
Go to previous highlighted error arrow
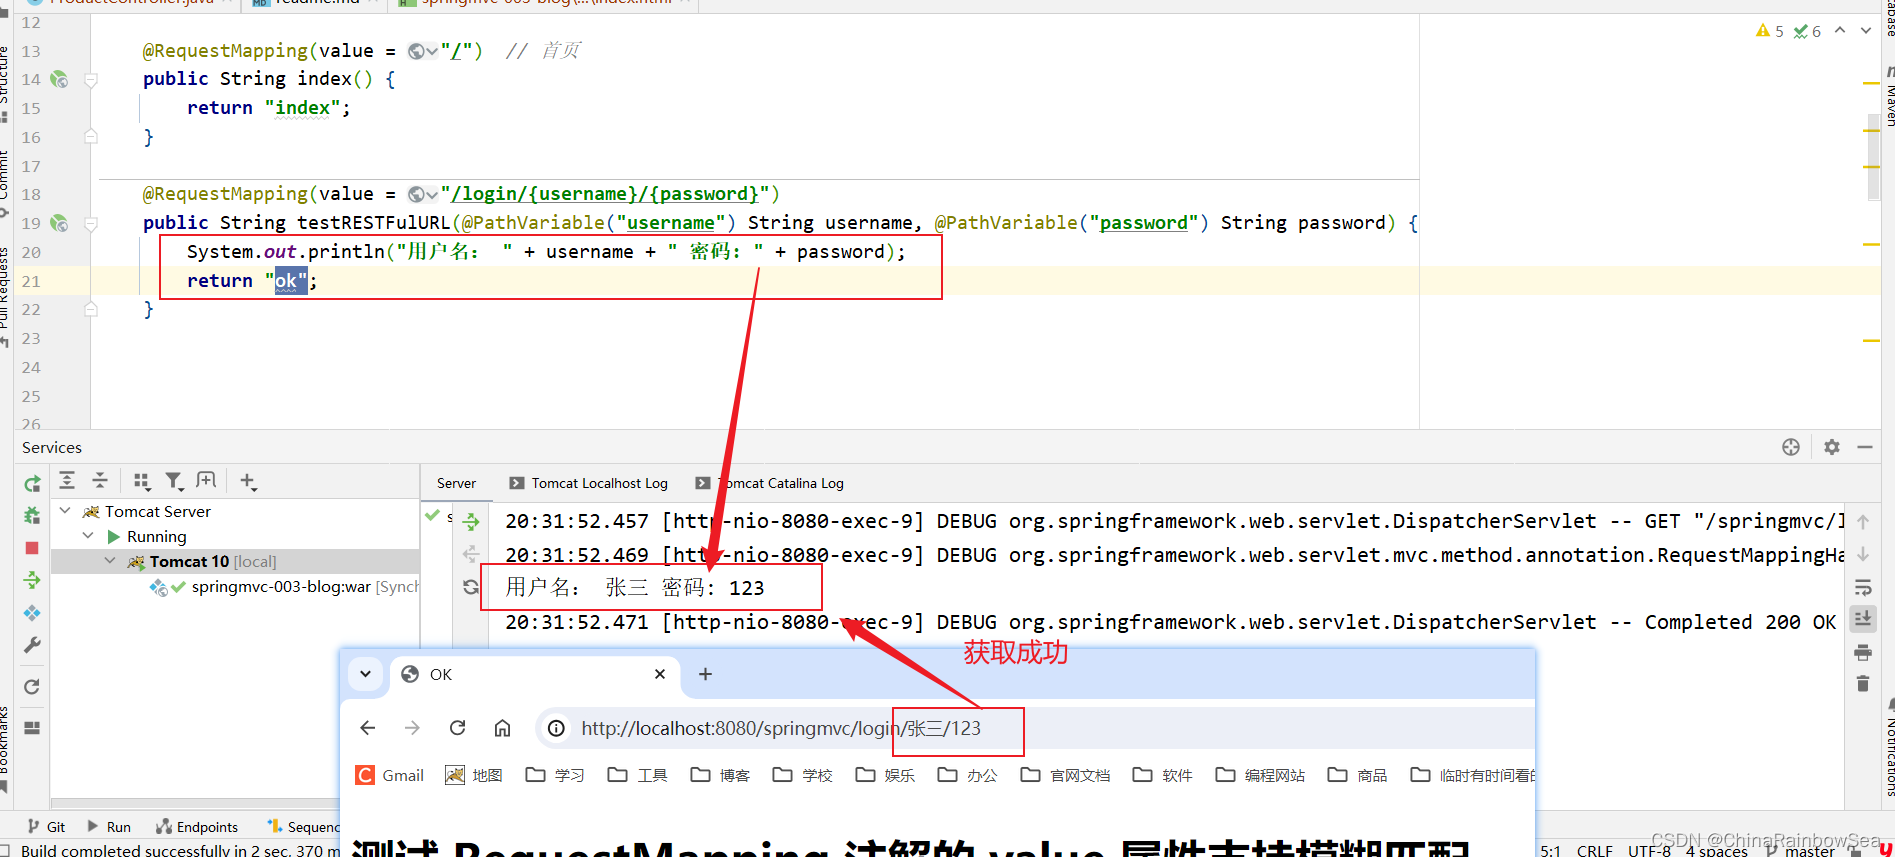[x=1840, y=31]
